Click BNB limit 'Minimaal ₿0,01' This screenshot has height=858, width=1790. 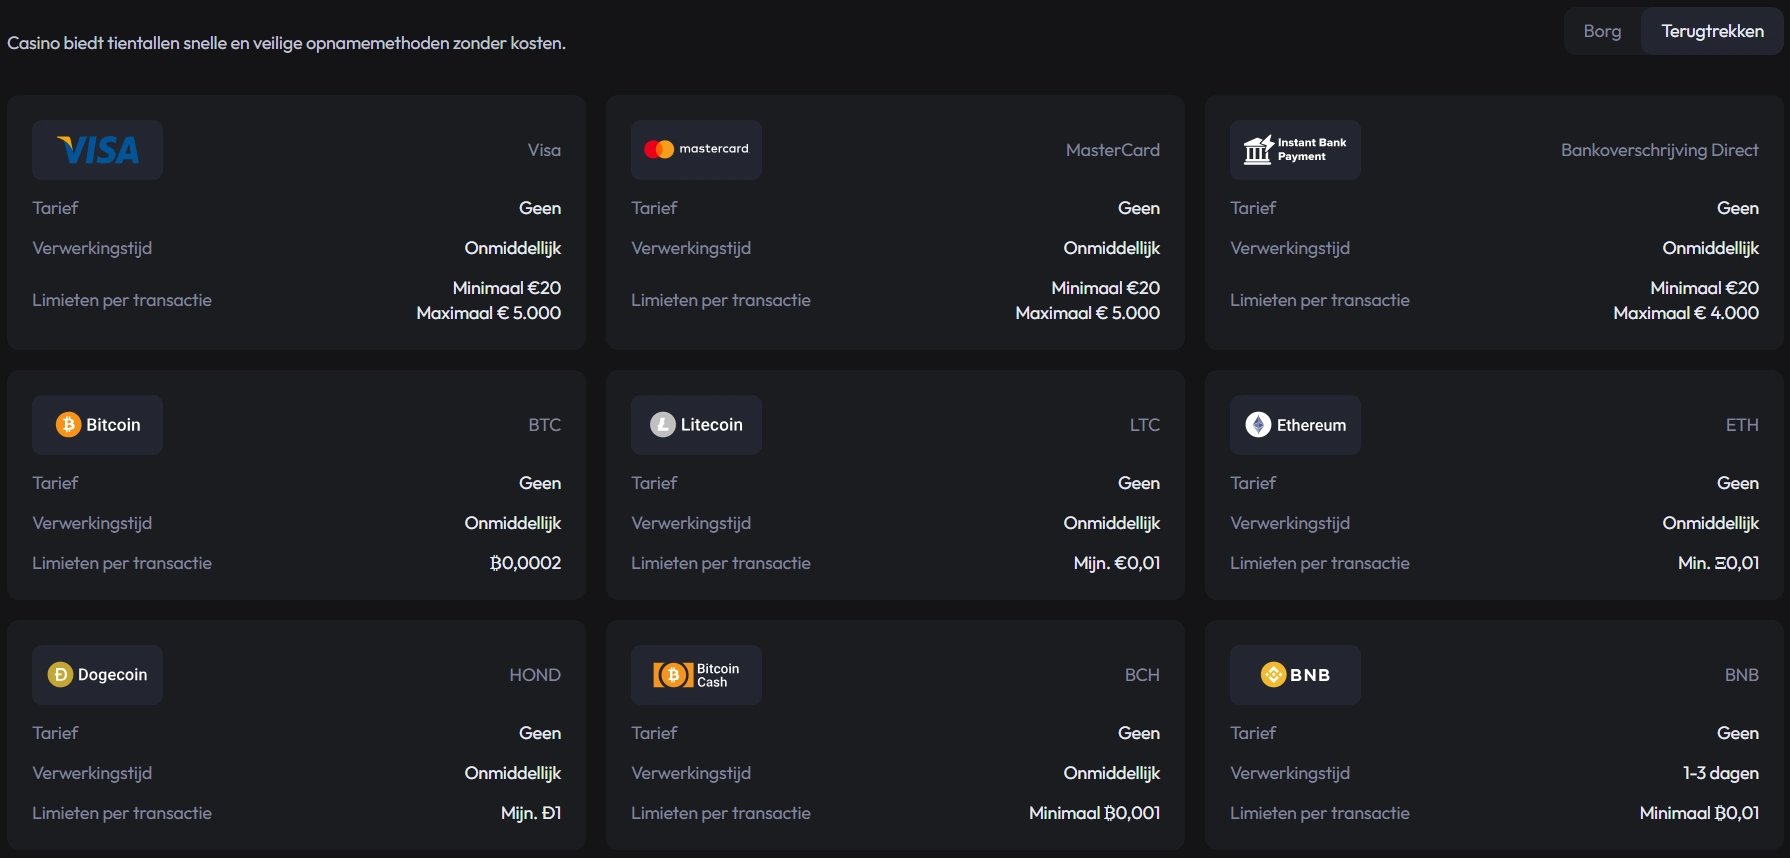coord(1699,813)
